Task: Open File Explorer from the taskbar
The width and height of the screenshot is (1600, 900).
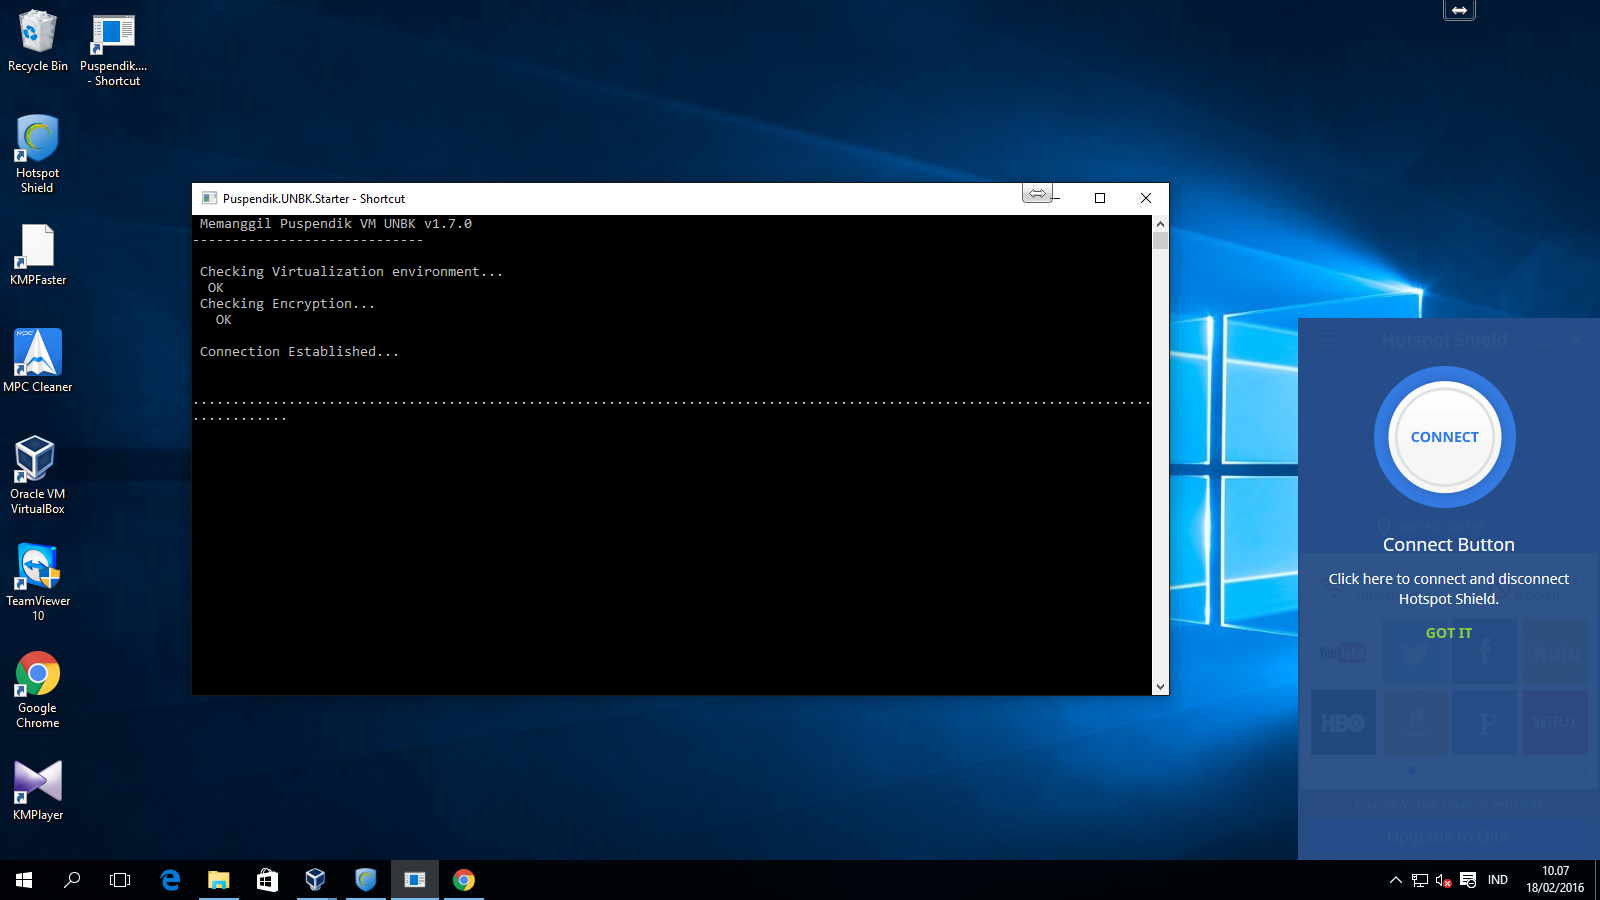Action: (x=218, y=880)
